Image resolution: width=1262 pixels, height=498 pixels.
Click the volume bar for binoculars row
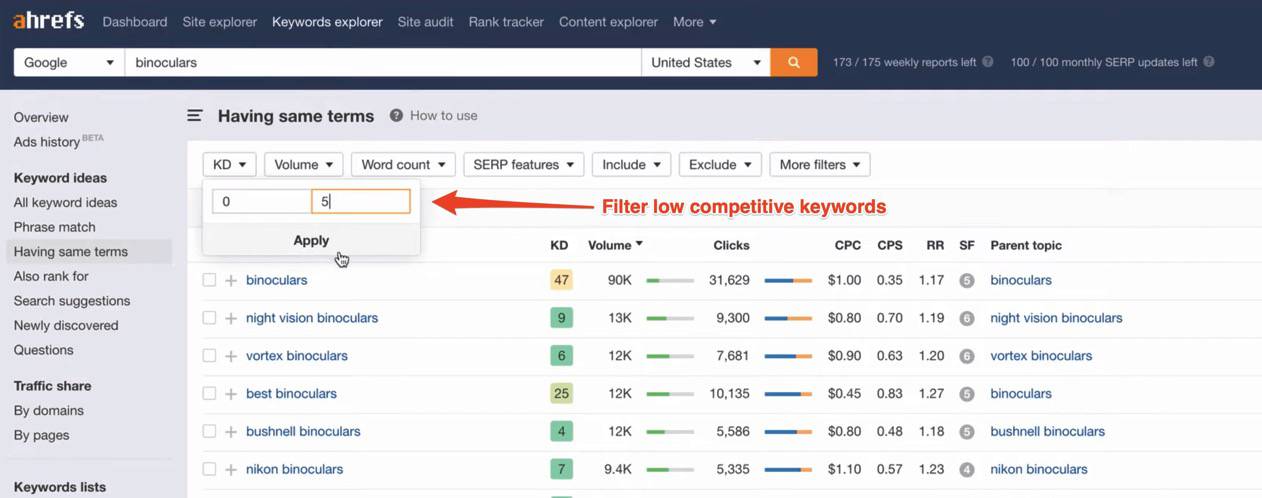(670, 281)
